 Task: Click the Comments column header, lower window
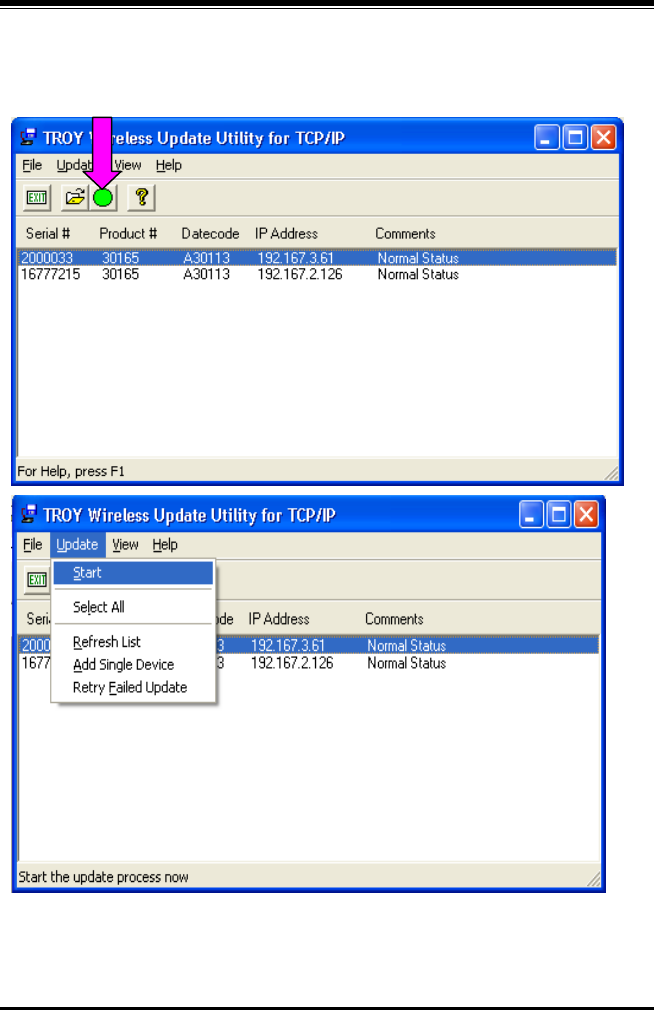394,619
